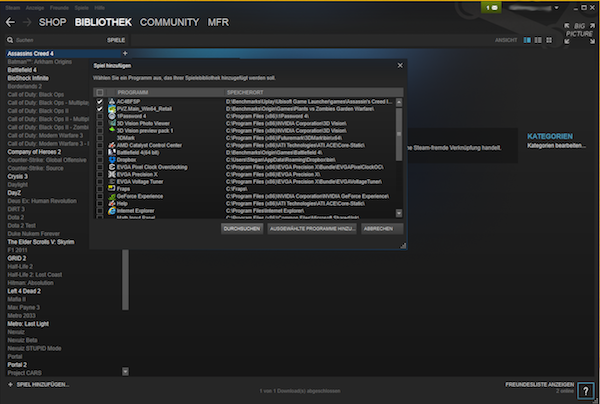Click the DURCHSUCHEN button
The image size is (600, 404).
tap(242, 229)
